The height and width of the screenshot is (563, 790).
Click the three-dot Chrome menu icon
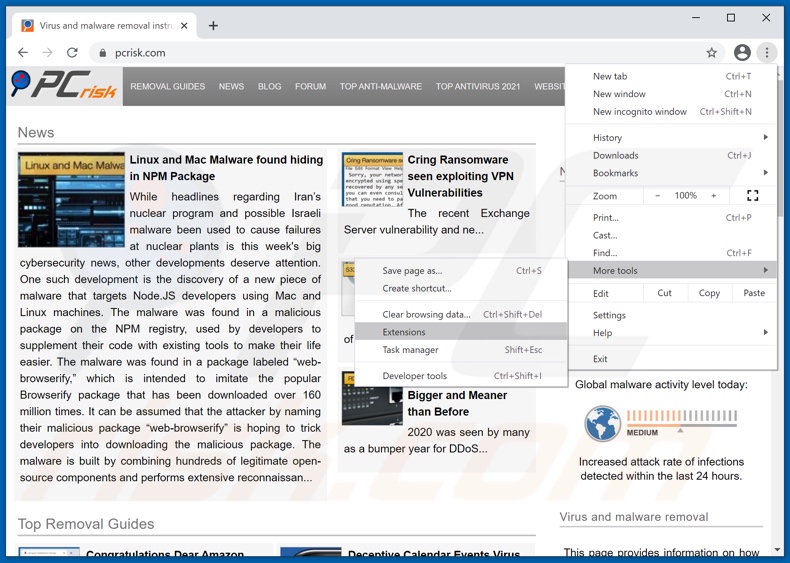click(767, 53)
